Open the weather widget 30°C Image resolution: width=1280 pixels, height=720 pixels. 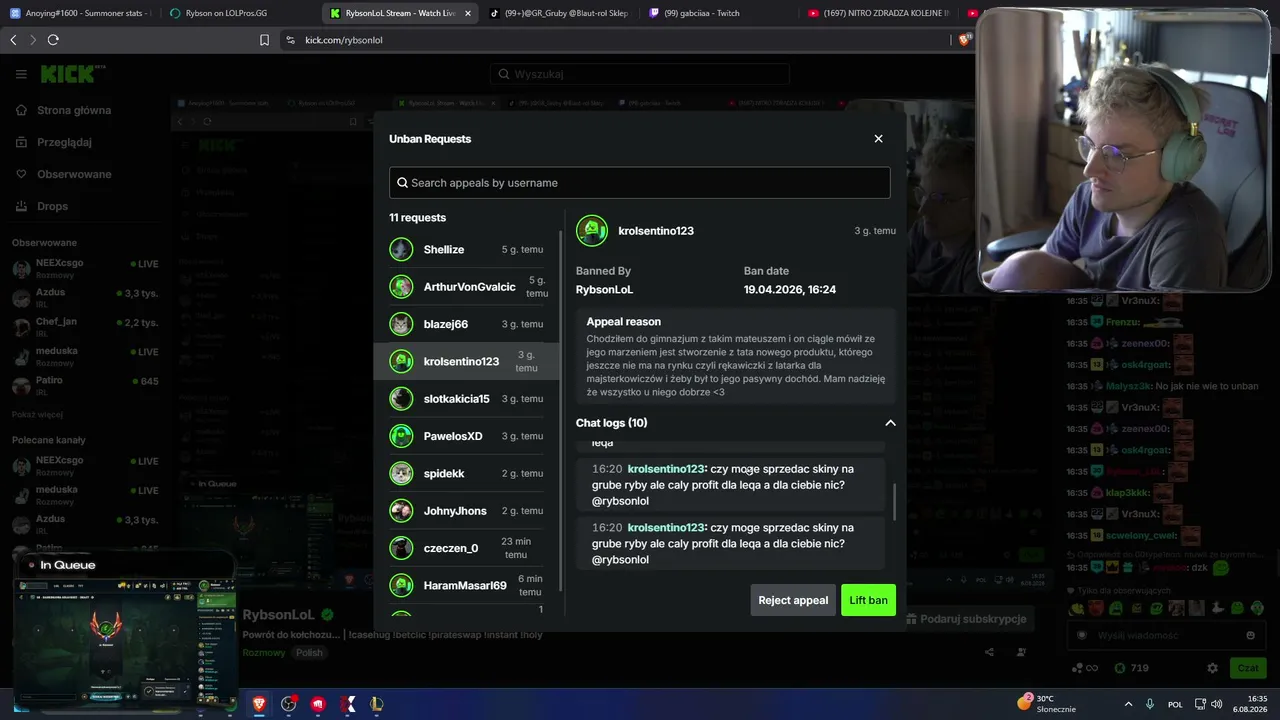point(1046,704)
